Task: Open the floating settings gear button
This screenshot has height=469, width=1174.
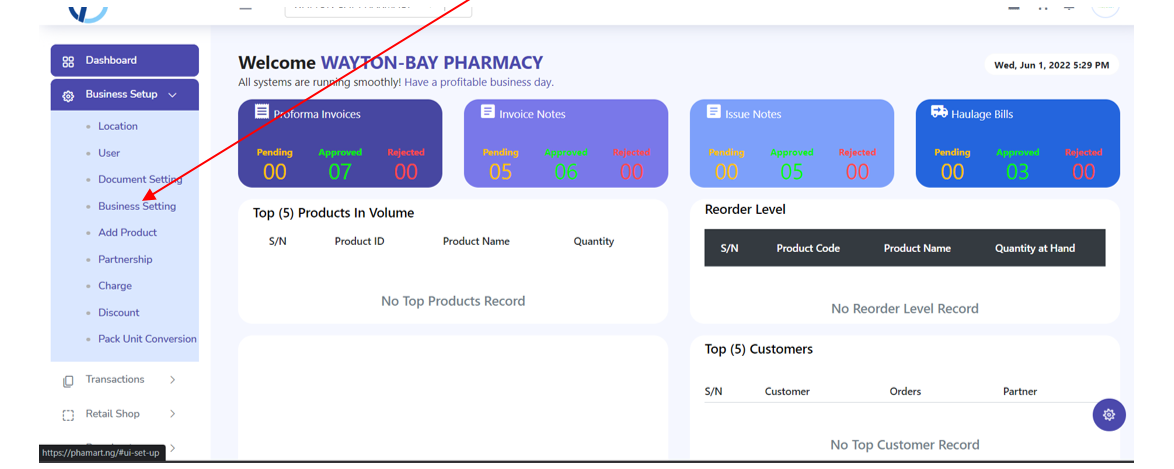Action: (1109, 414)
